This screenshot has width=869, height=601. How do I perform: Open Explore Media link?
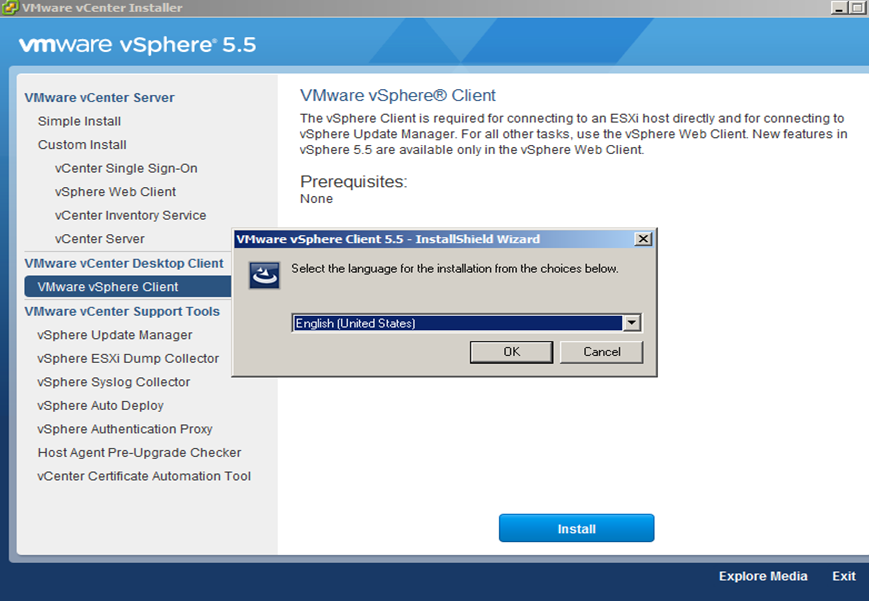click(763, 576)
